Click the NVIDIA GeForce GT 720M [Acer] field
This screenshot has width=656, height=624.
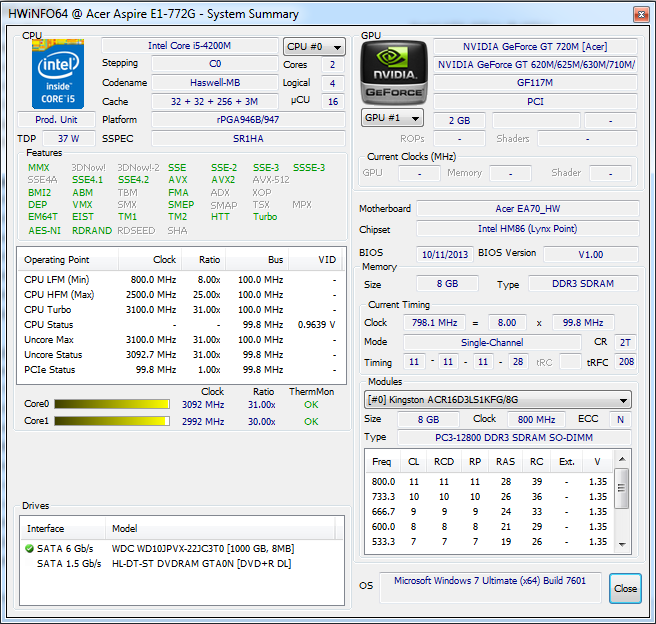click(x=535, y=46)
